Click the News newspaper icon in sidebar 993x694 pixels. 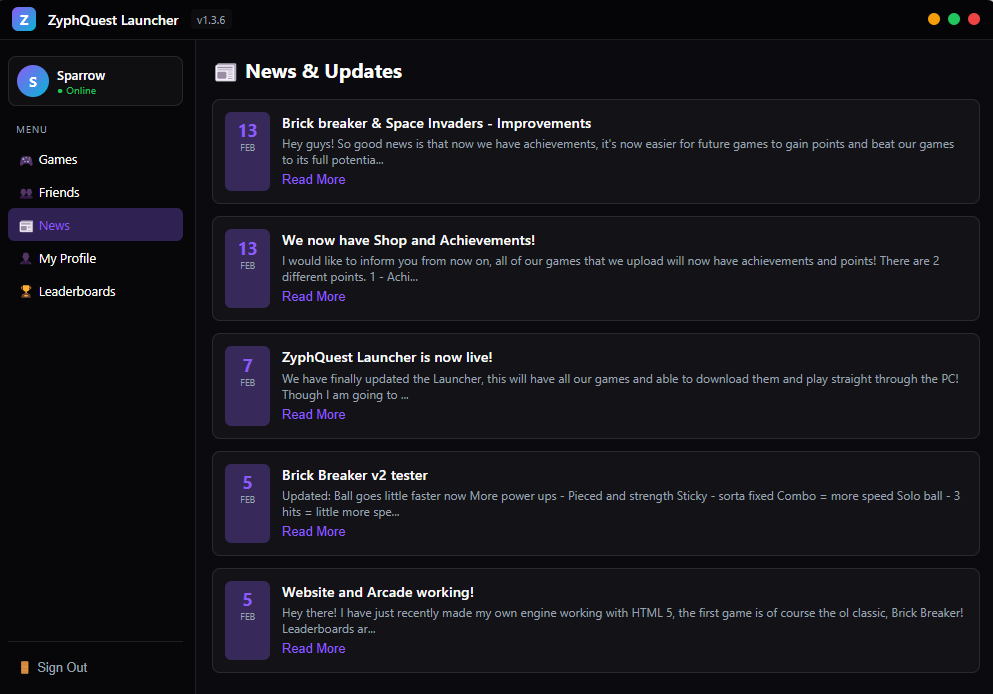pyautogui.click(x=26, y=225)
